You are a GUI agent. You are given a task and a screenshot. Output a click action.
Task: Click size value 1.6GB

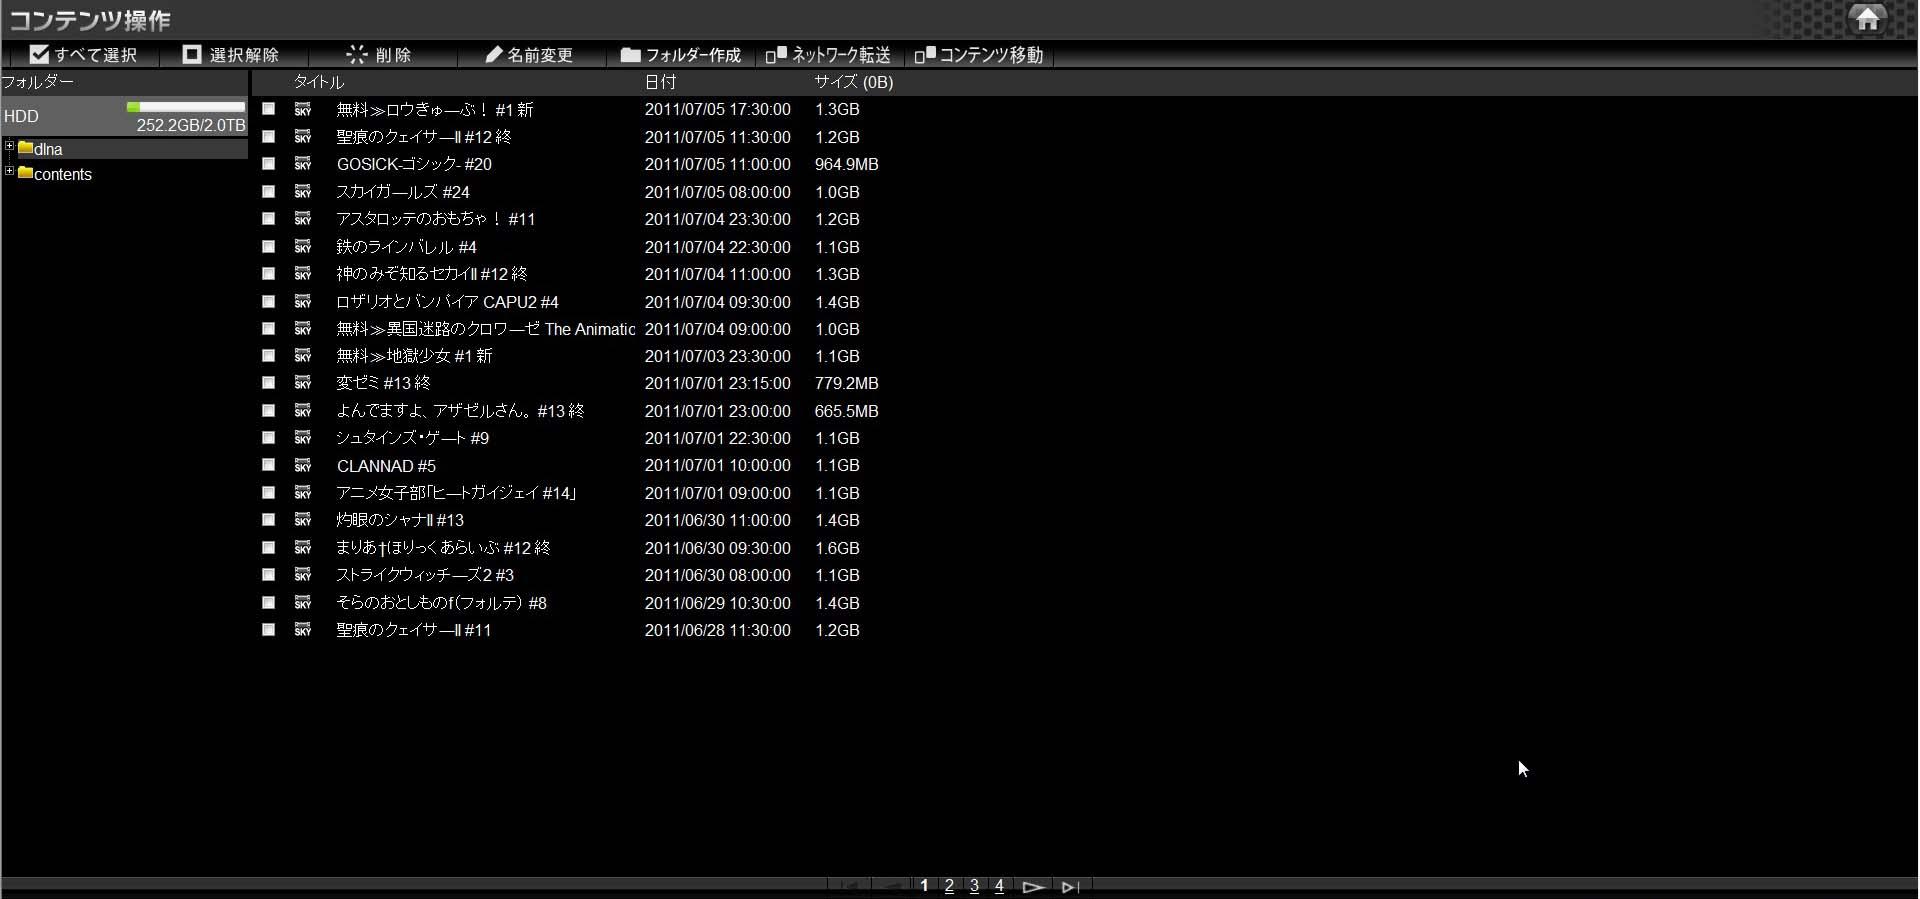coord(837,547)
